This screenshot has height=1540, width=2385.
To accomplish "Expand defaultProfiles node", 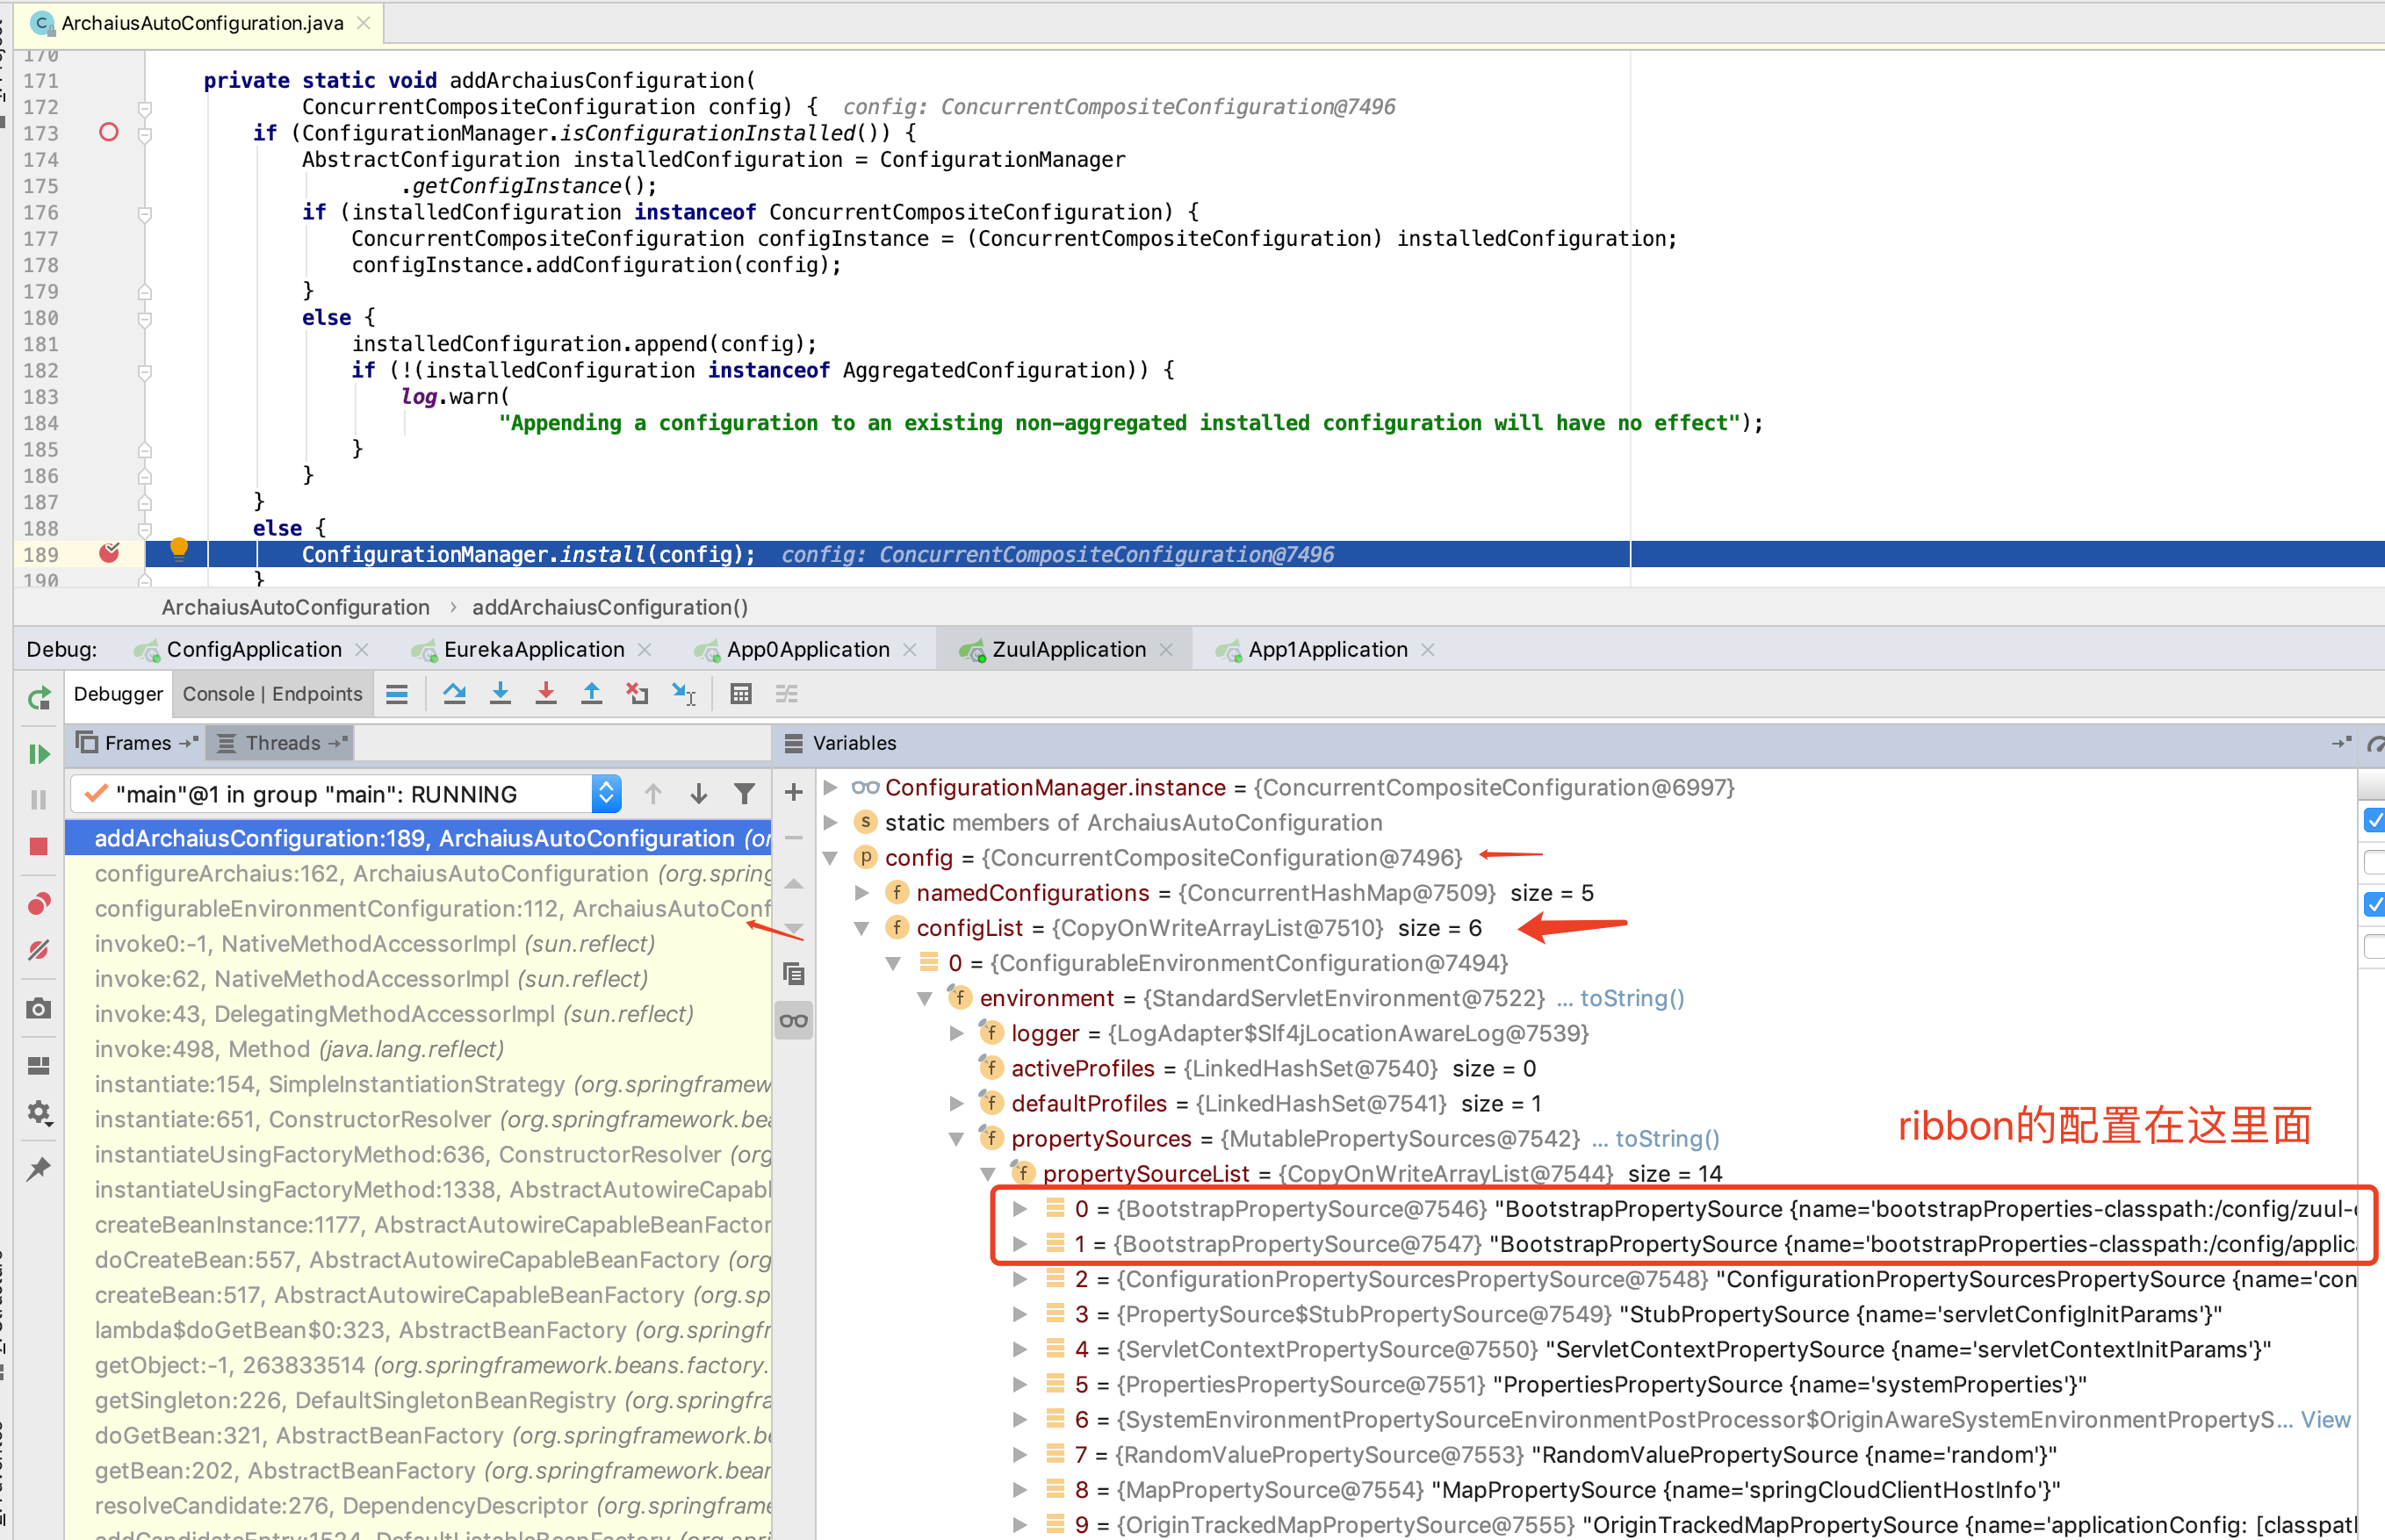I will 957,1103.
